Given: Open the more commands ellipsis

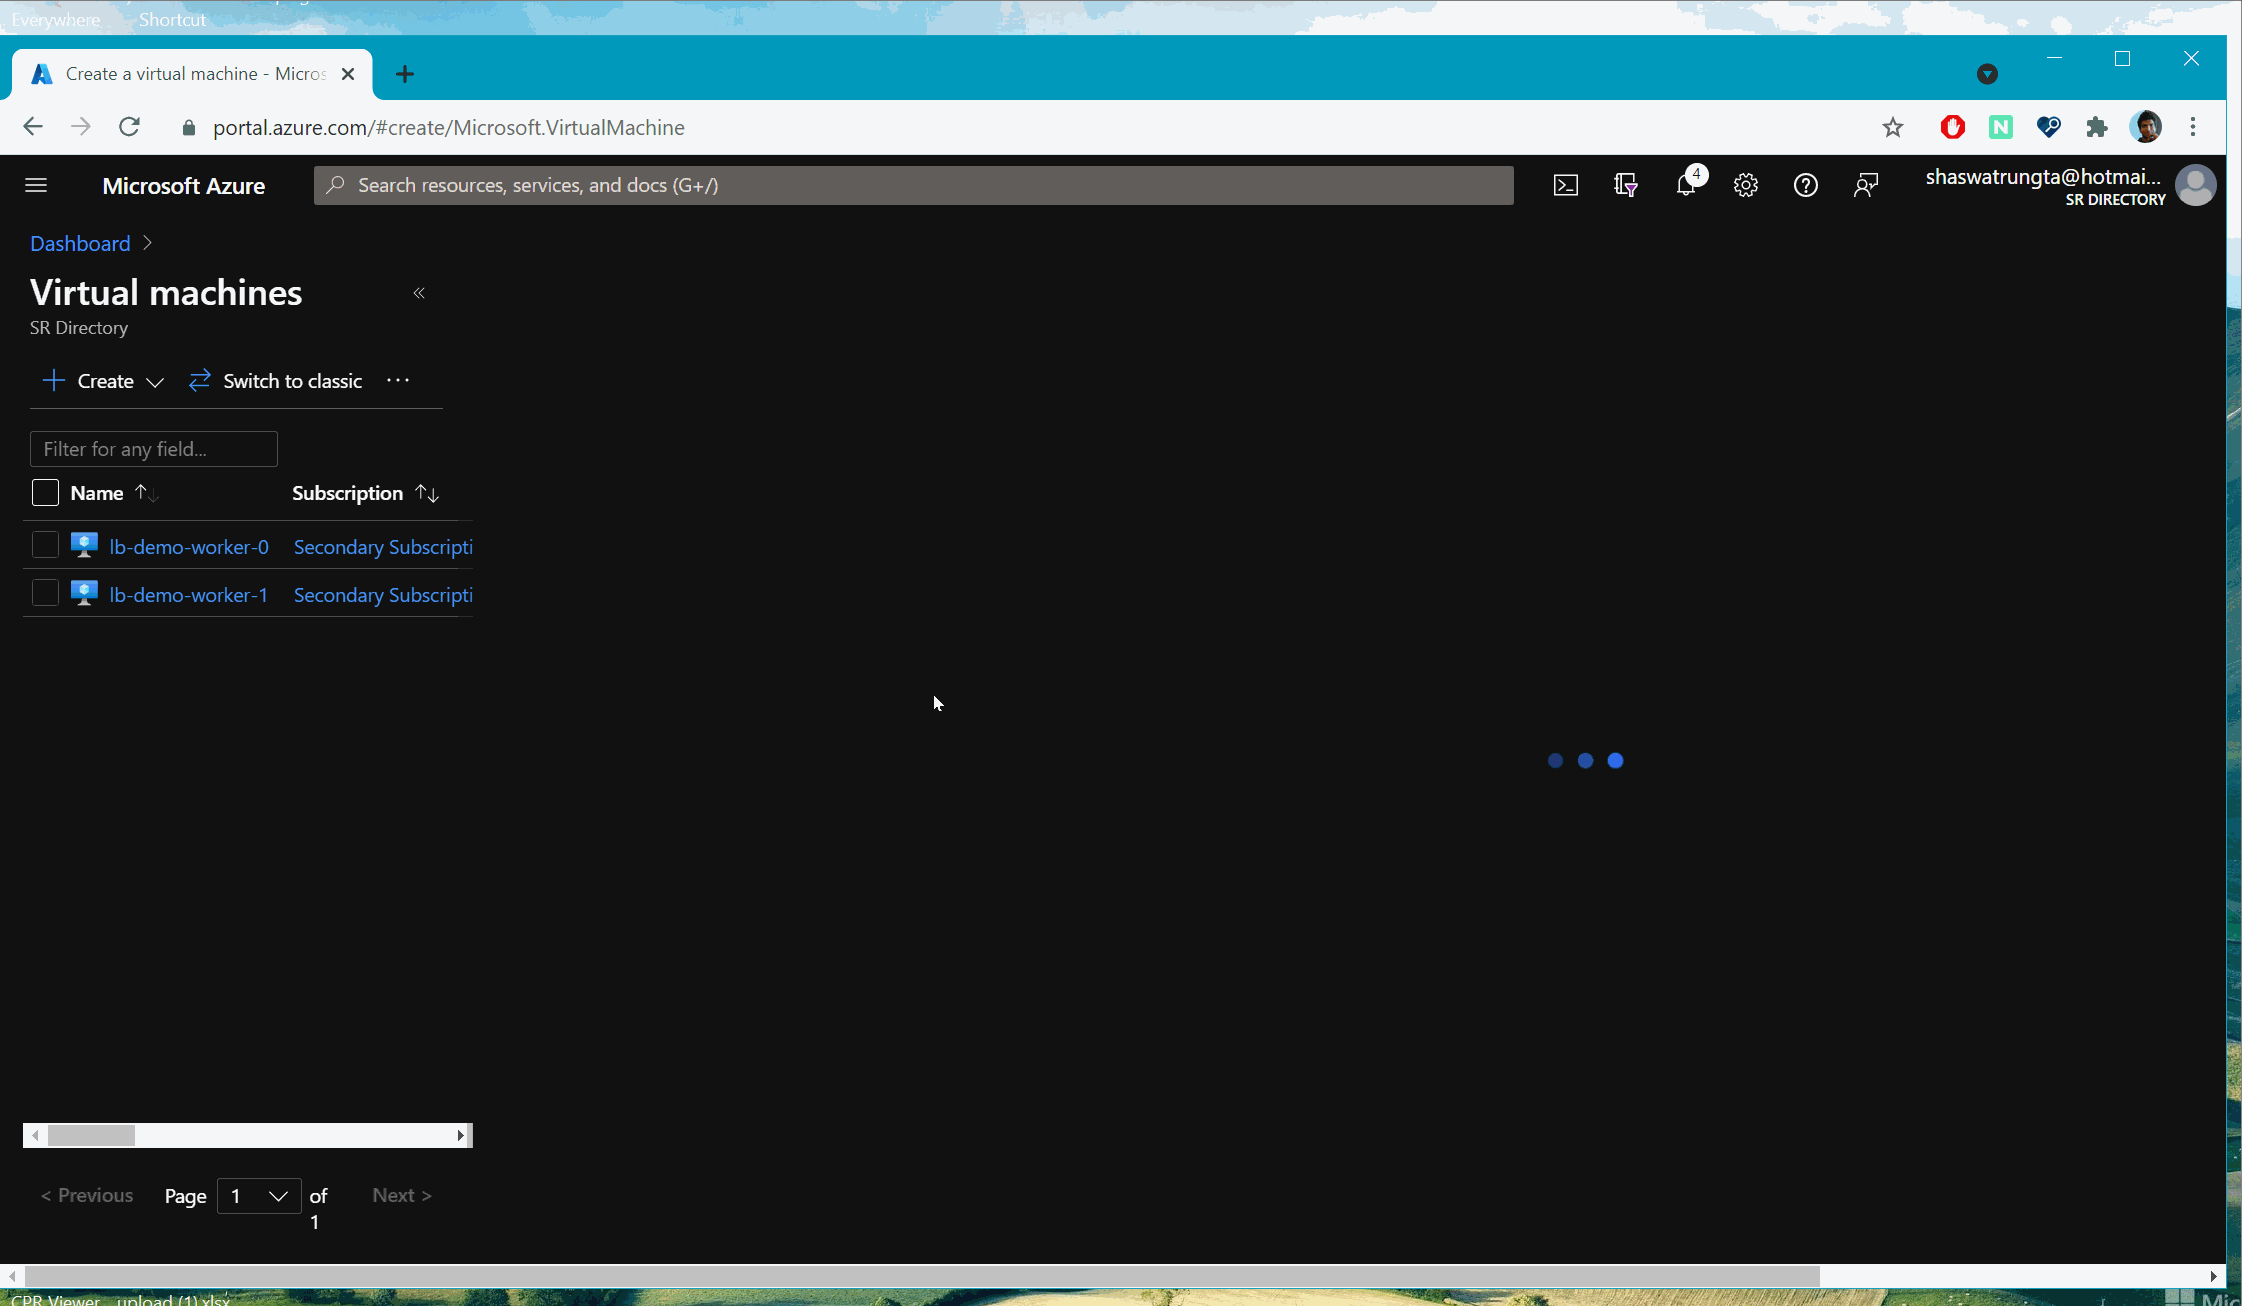Looking at the screenshot, I should pyautogui.click(x=398, y=381).
